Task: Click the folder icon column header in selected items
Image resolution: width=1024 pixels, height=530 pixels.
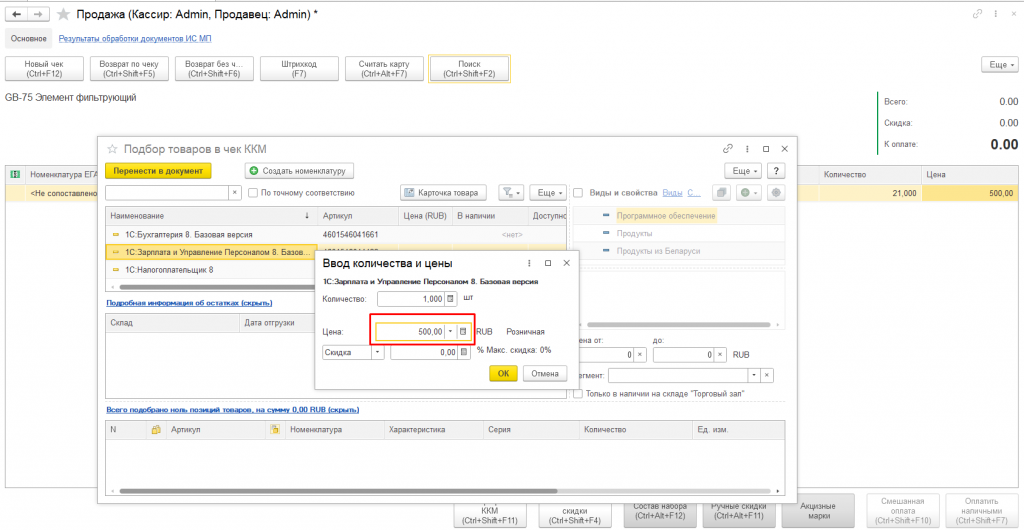Action: (155, 430)
